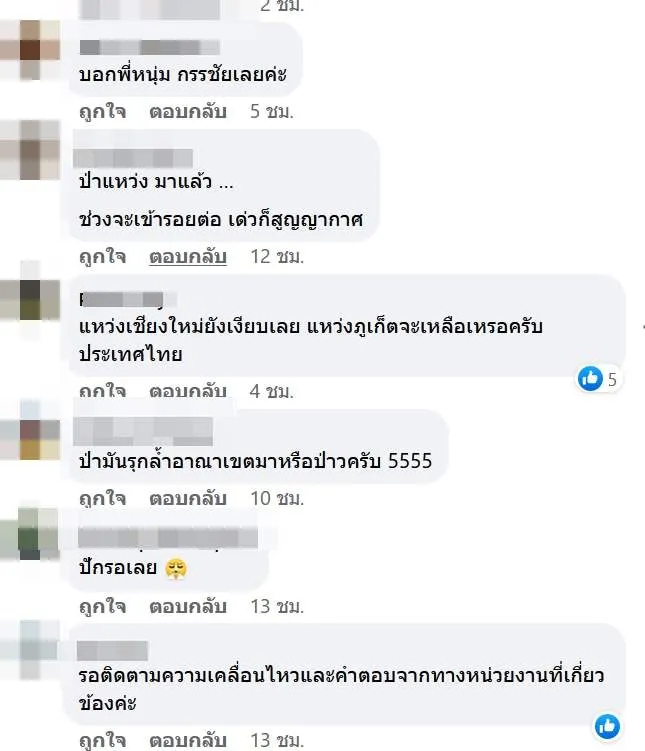Click the 12 ชม. timestamp

[277, 257]
